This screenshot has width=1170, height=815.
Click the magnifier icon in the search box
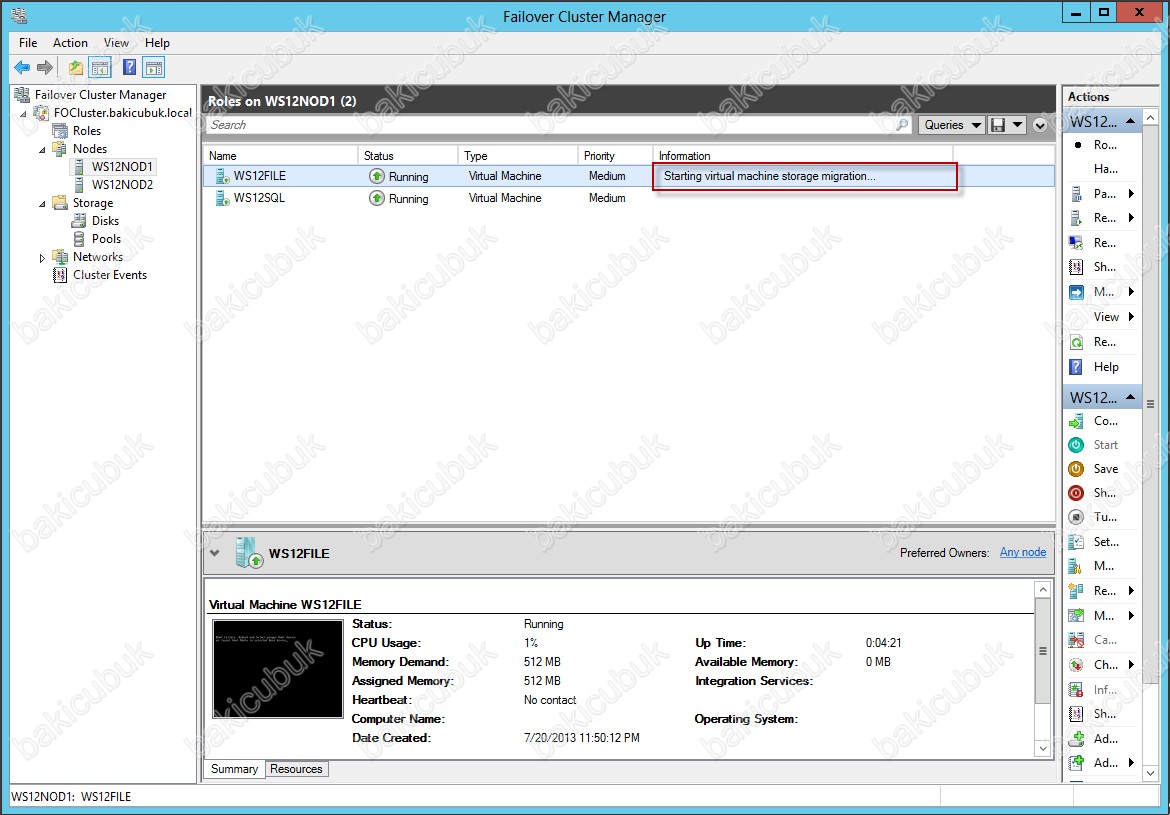[902, 125]
